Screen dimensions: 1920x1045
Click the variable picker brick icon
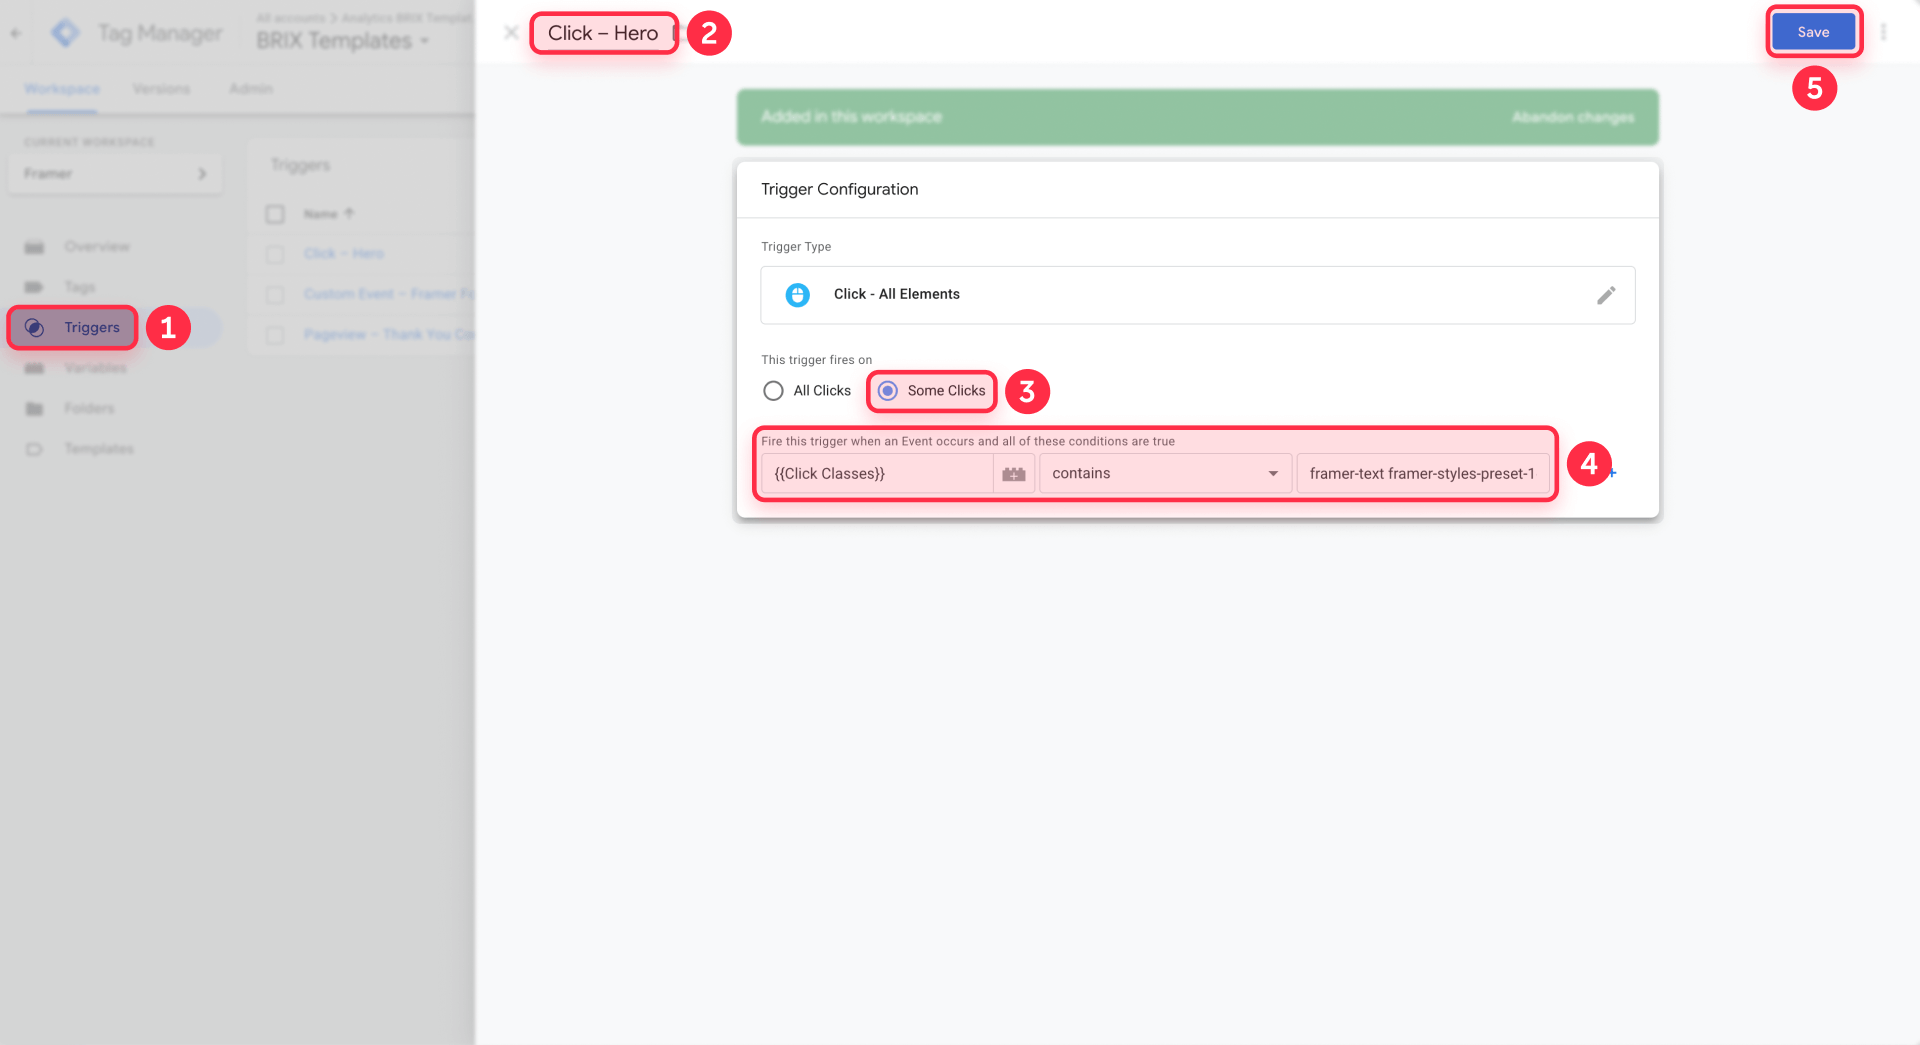click(1014, 474)
